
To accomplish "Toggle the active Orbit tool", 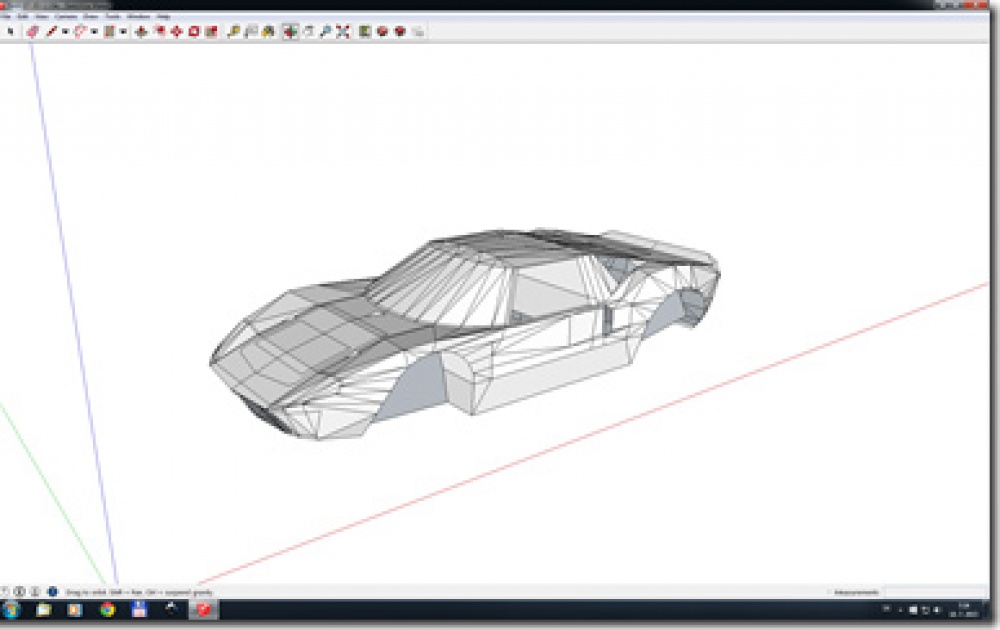I will (290, 31).
